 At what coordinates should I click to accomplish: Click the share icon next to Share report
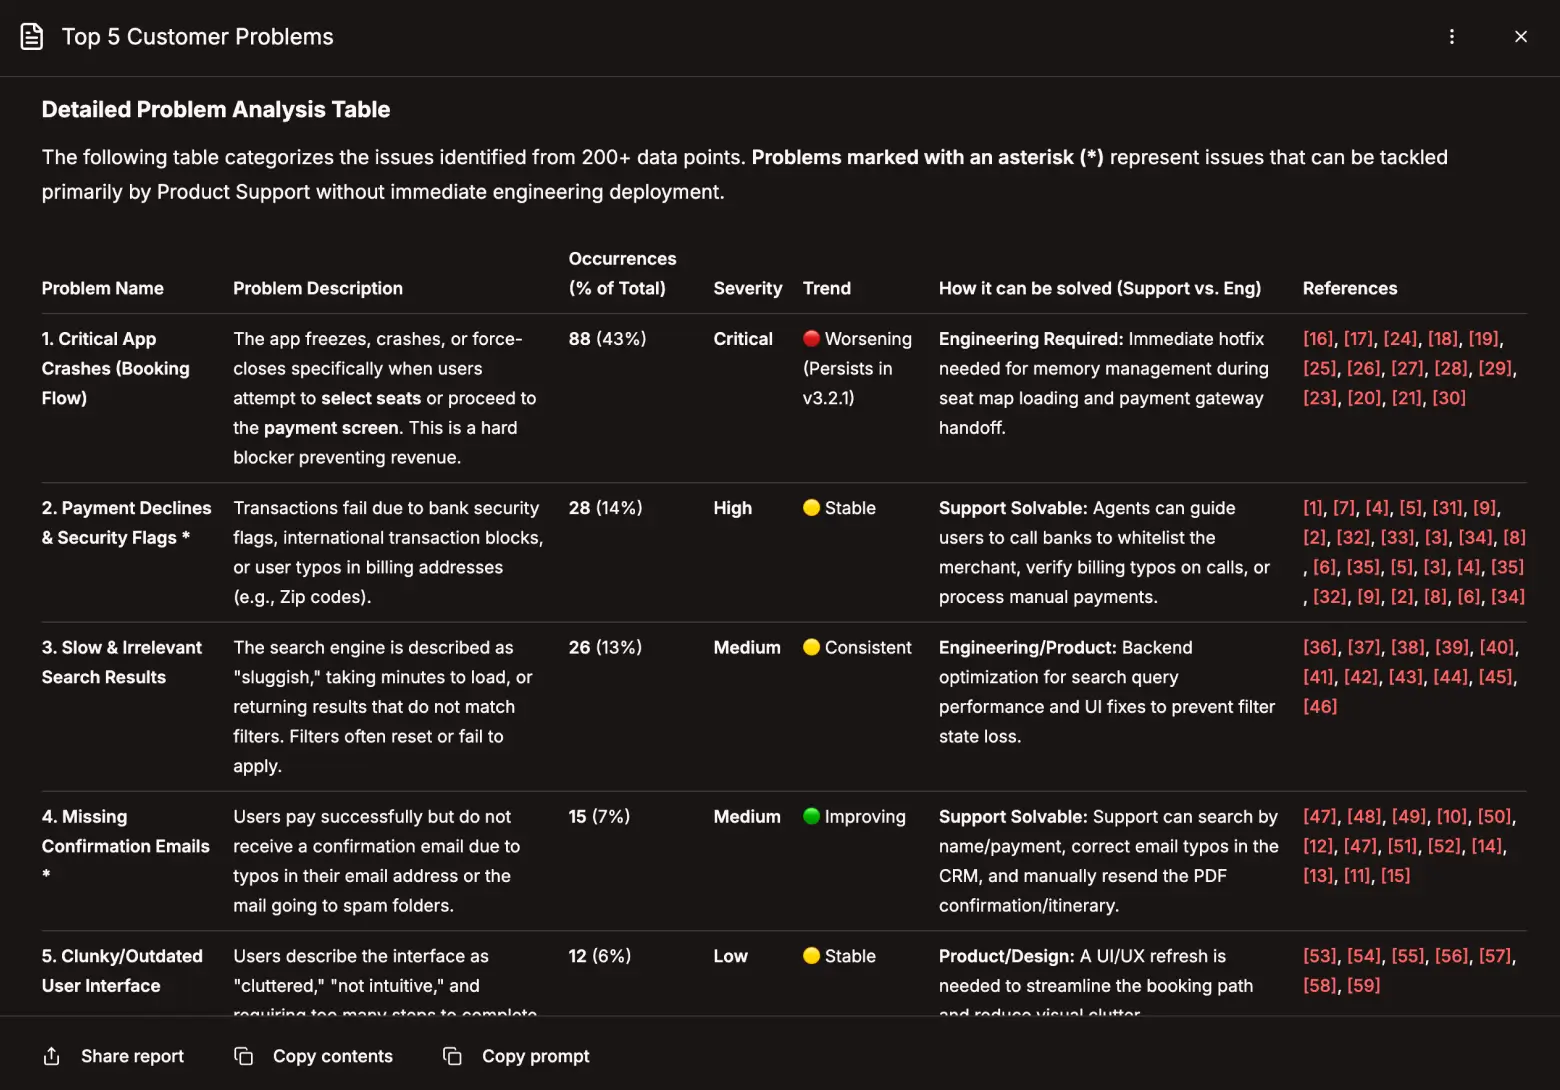click(50, 1056)
